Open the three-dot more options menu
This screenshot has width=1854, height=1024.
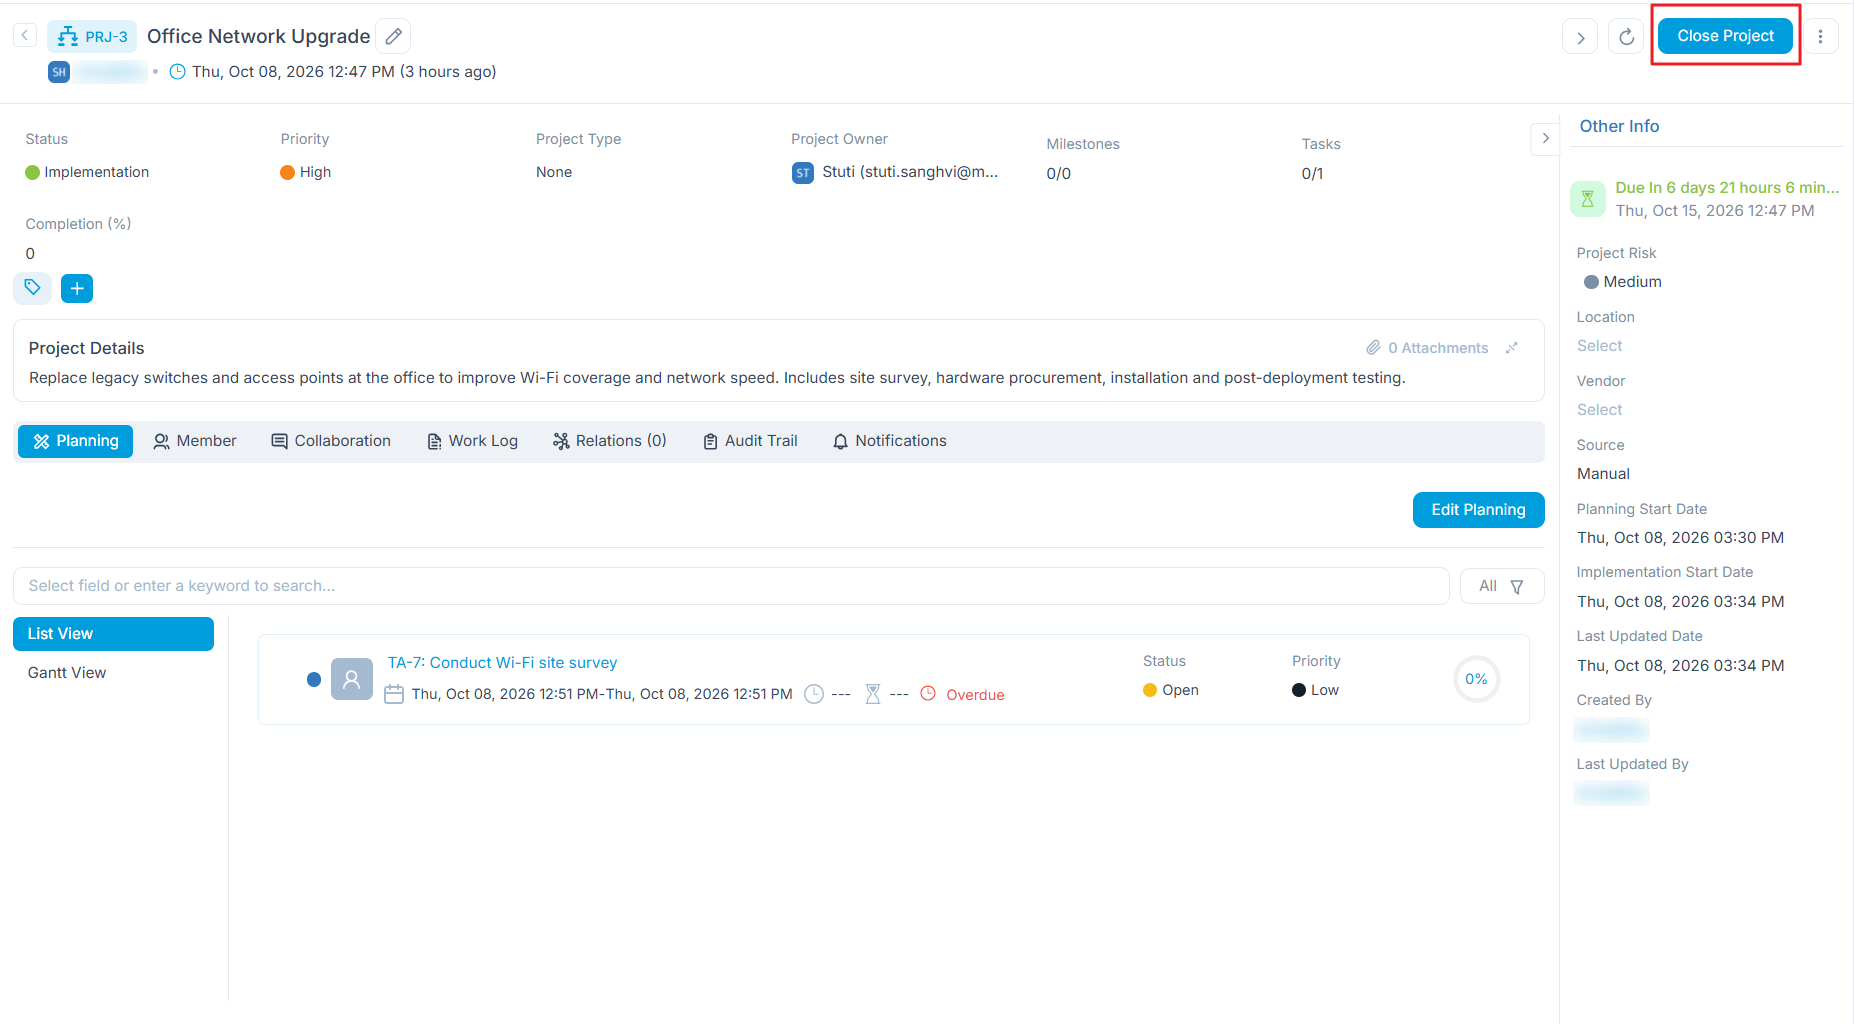tap(1820, 37)
